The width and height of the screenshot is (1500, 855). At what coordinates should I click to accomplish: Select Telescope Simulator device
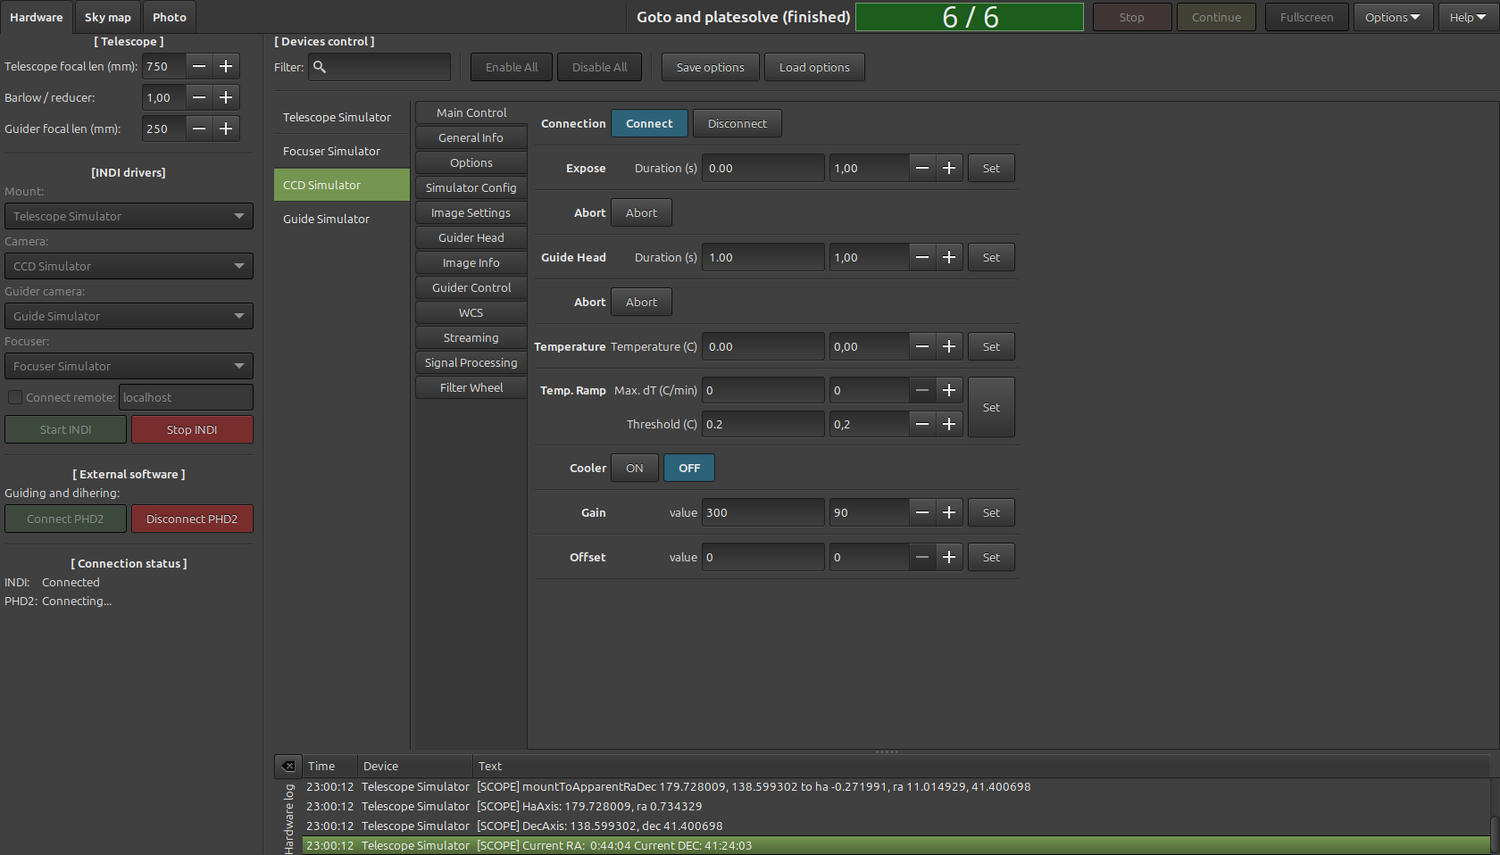[x=342, y=117]
